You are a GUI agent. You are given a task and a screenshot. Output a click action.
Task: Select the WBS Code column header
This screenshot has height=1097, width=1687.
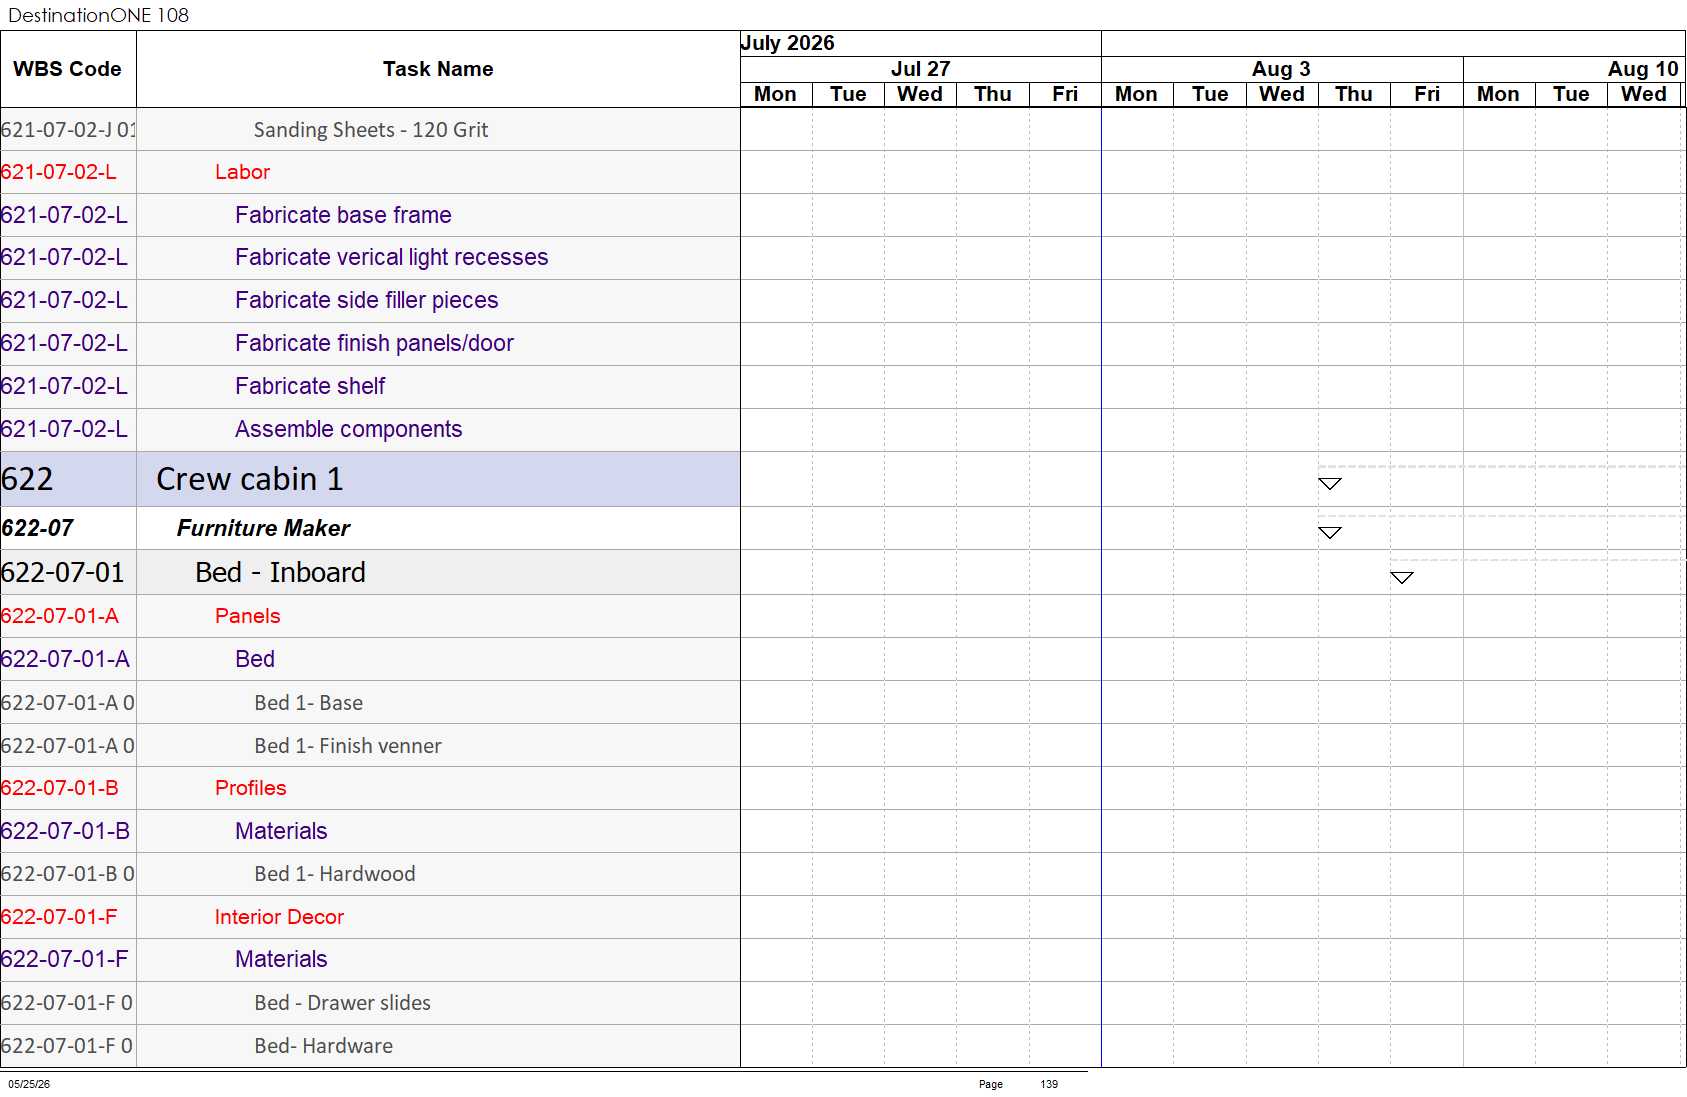(68, 69)
